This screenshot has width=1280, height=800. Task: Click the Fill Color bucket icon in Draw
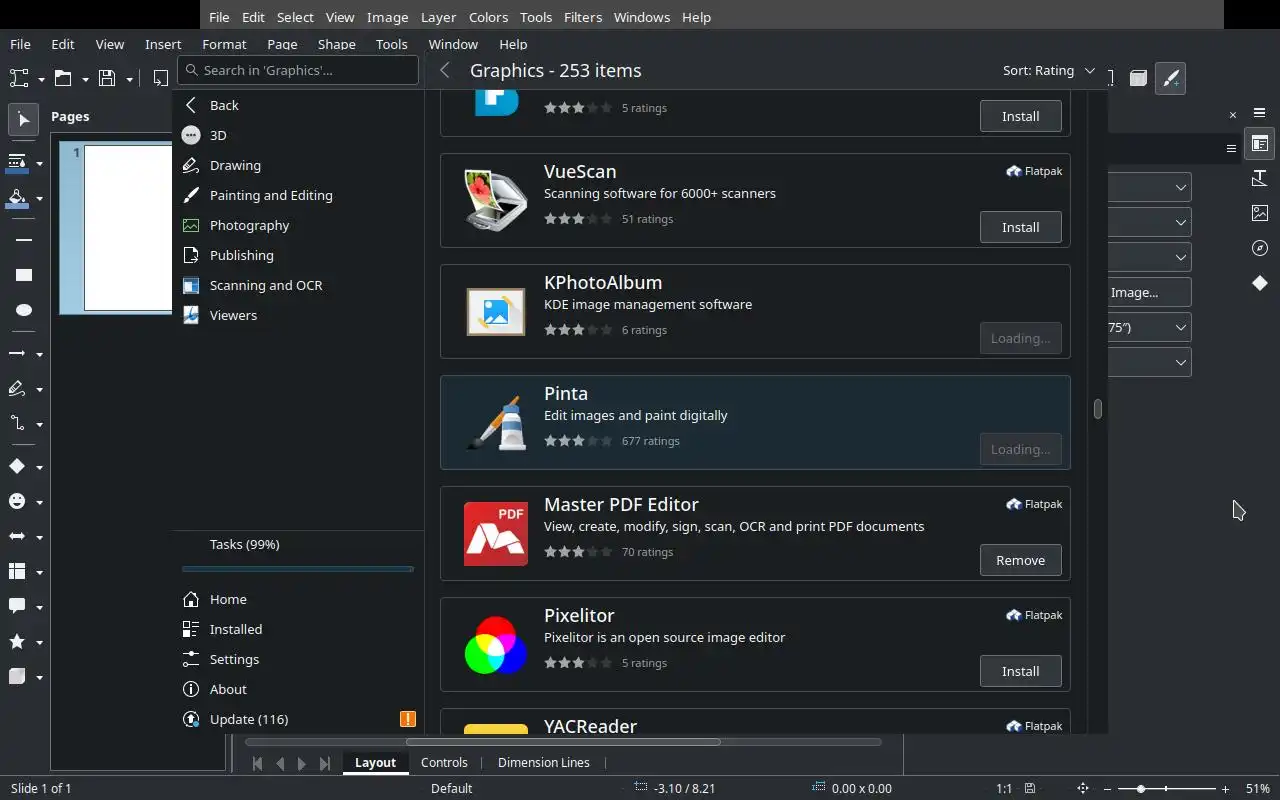coord(17,198)
